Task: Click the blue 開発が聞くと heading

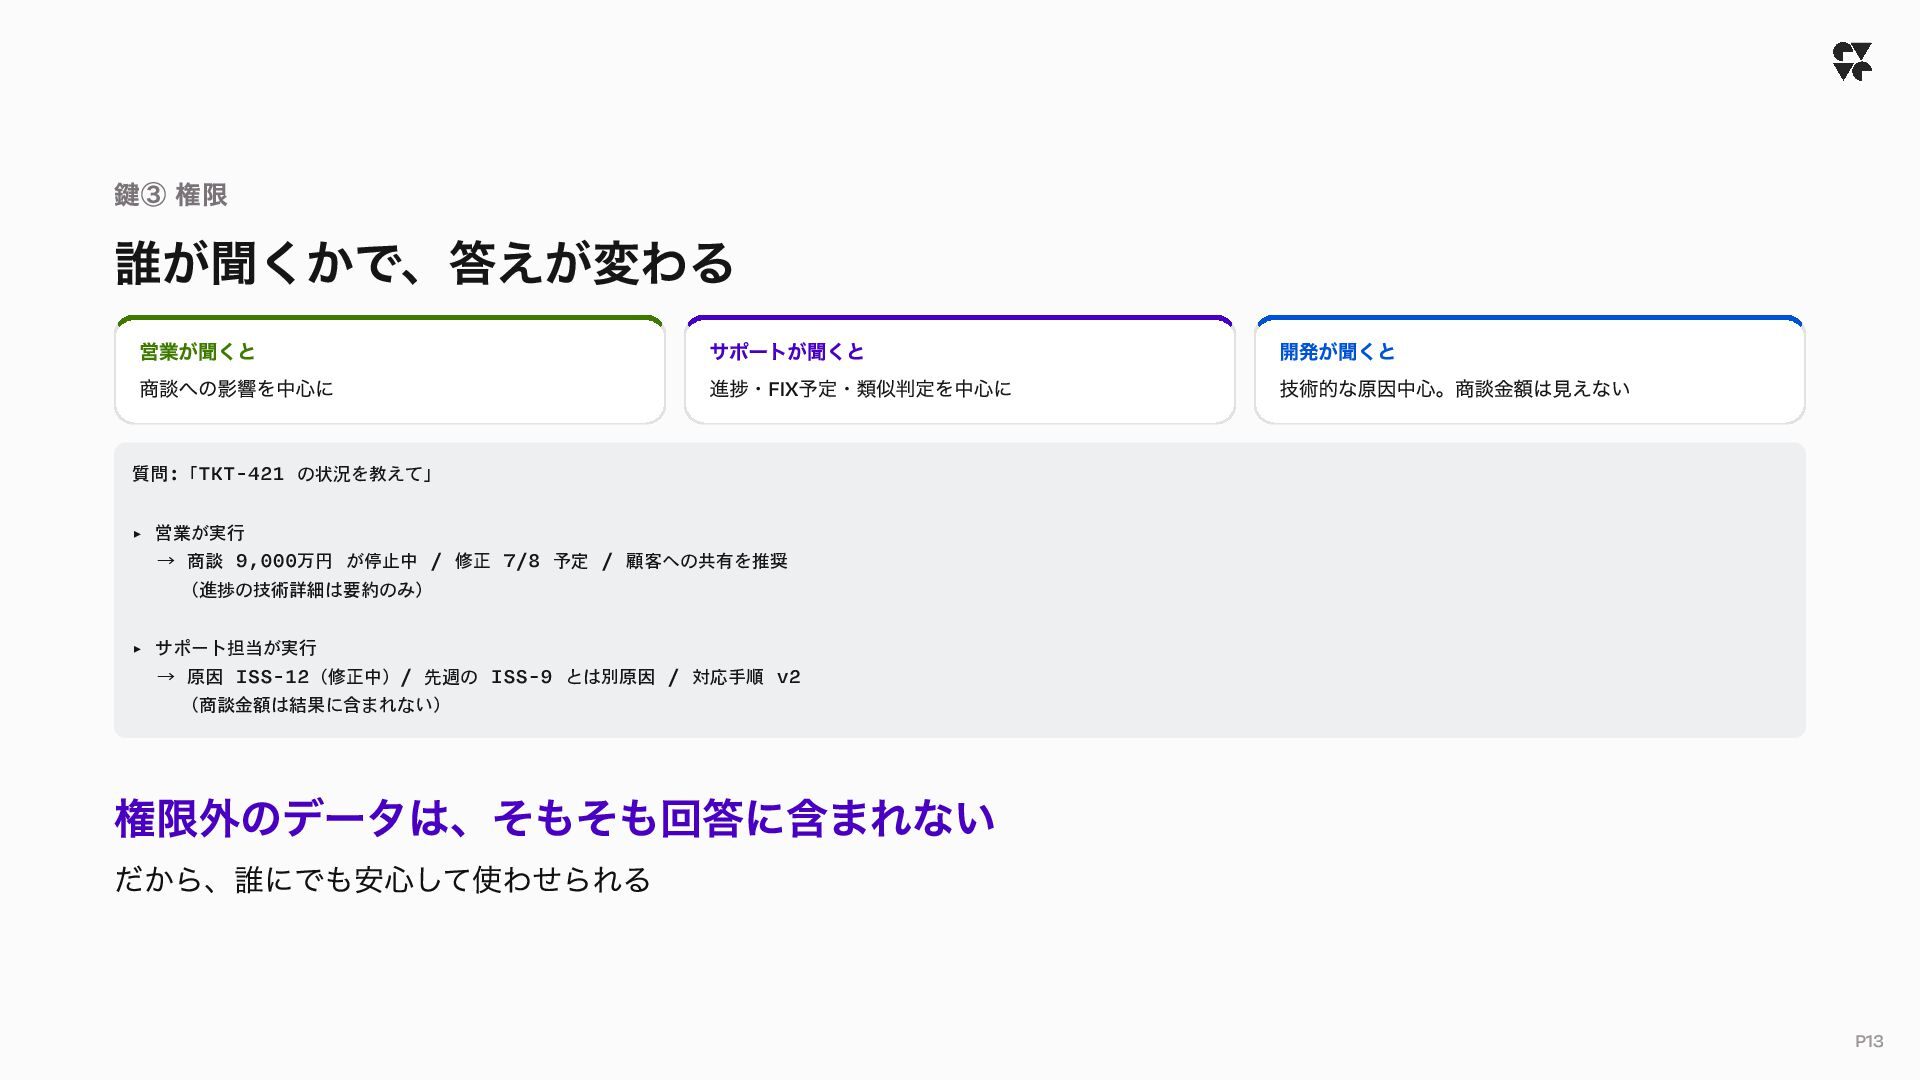Action: (1337, 352)
